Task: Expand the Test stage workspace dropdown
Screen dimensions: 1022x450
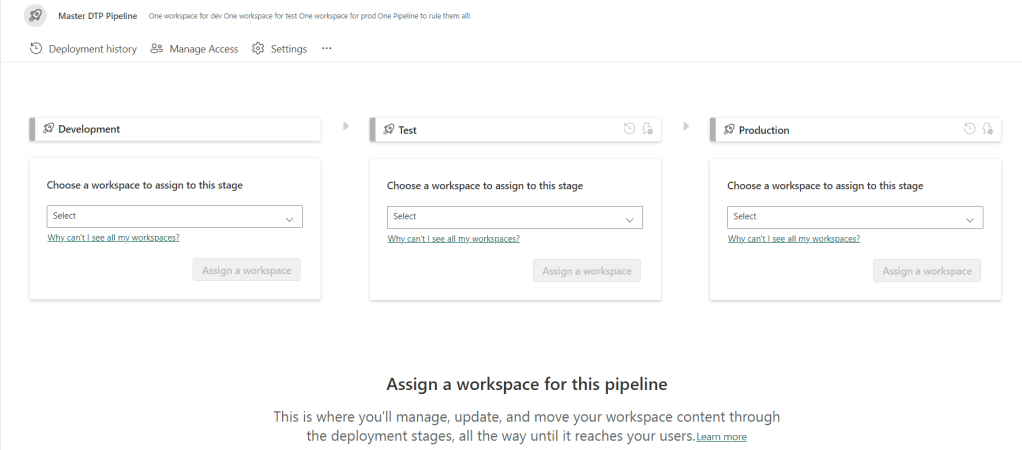Action: coord(514,217)
